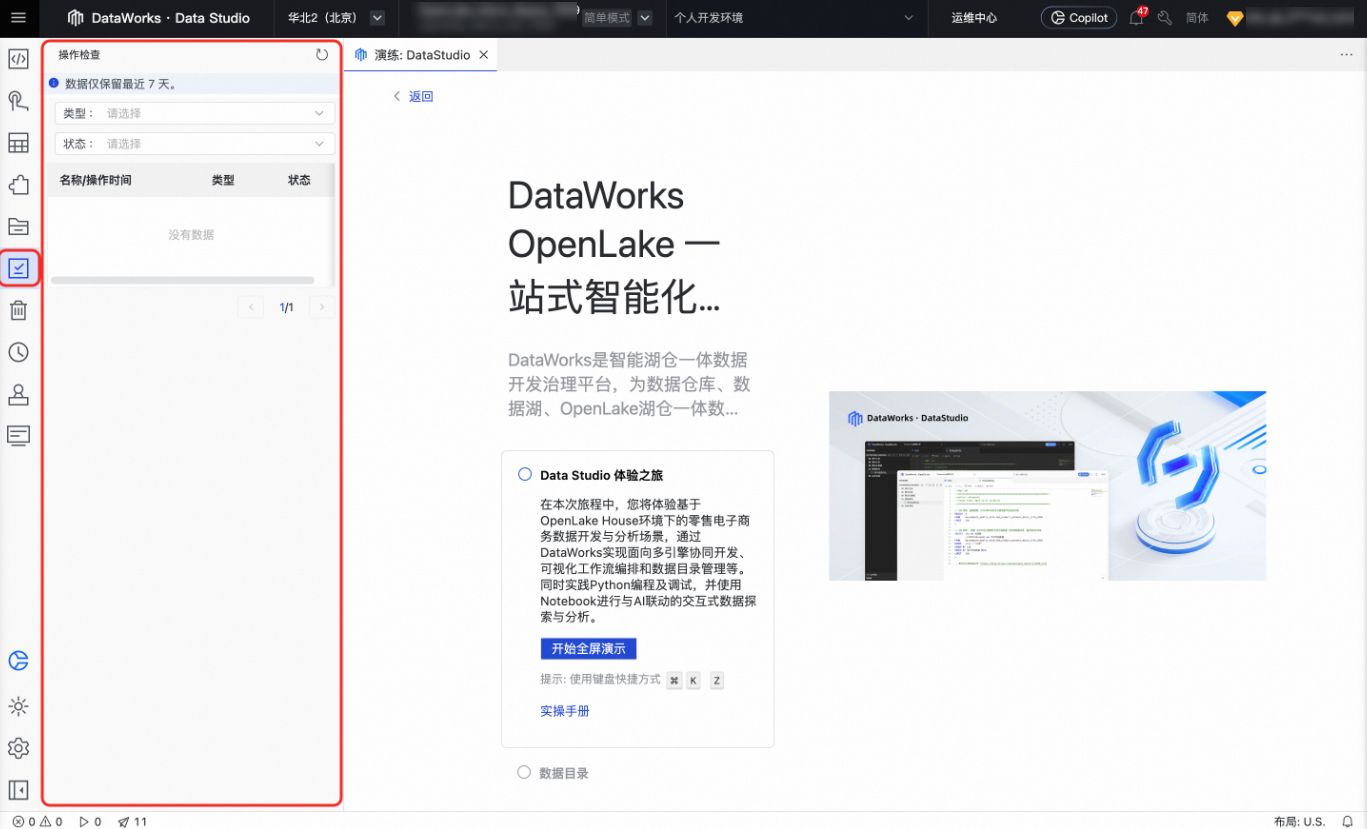Click the 开始全屏演示 button
Screen dimensions: 1367x829
[x=588, y=648]
